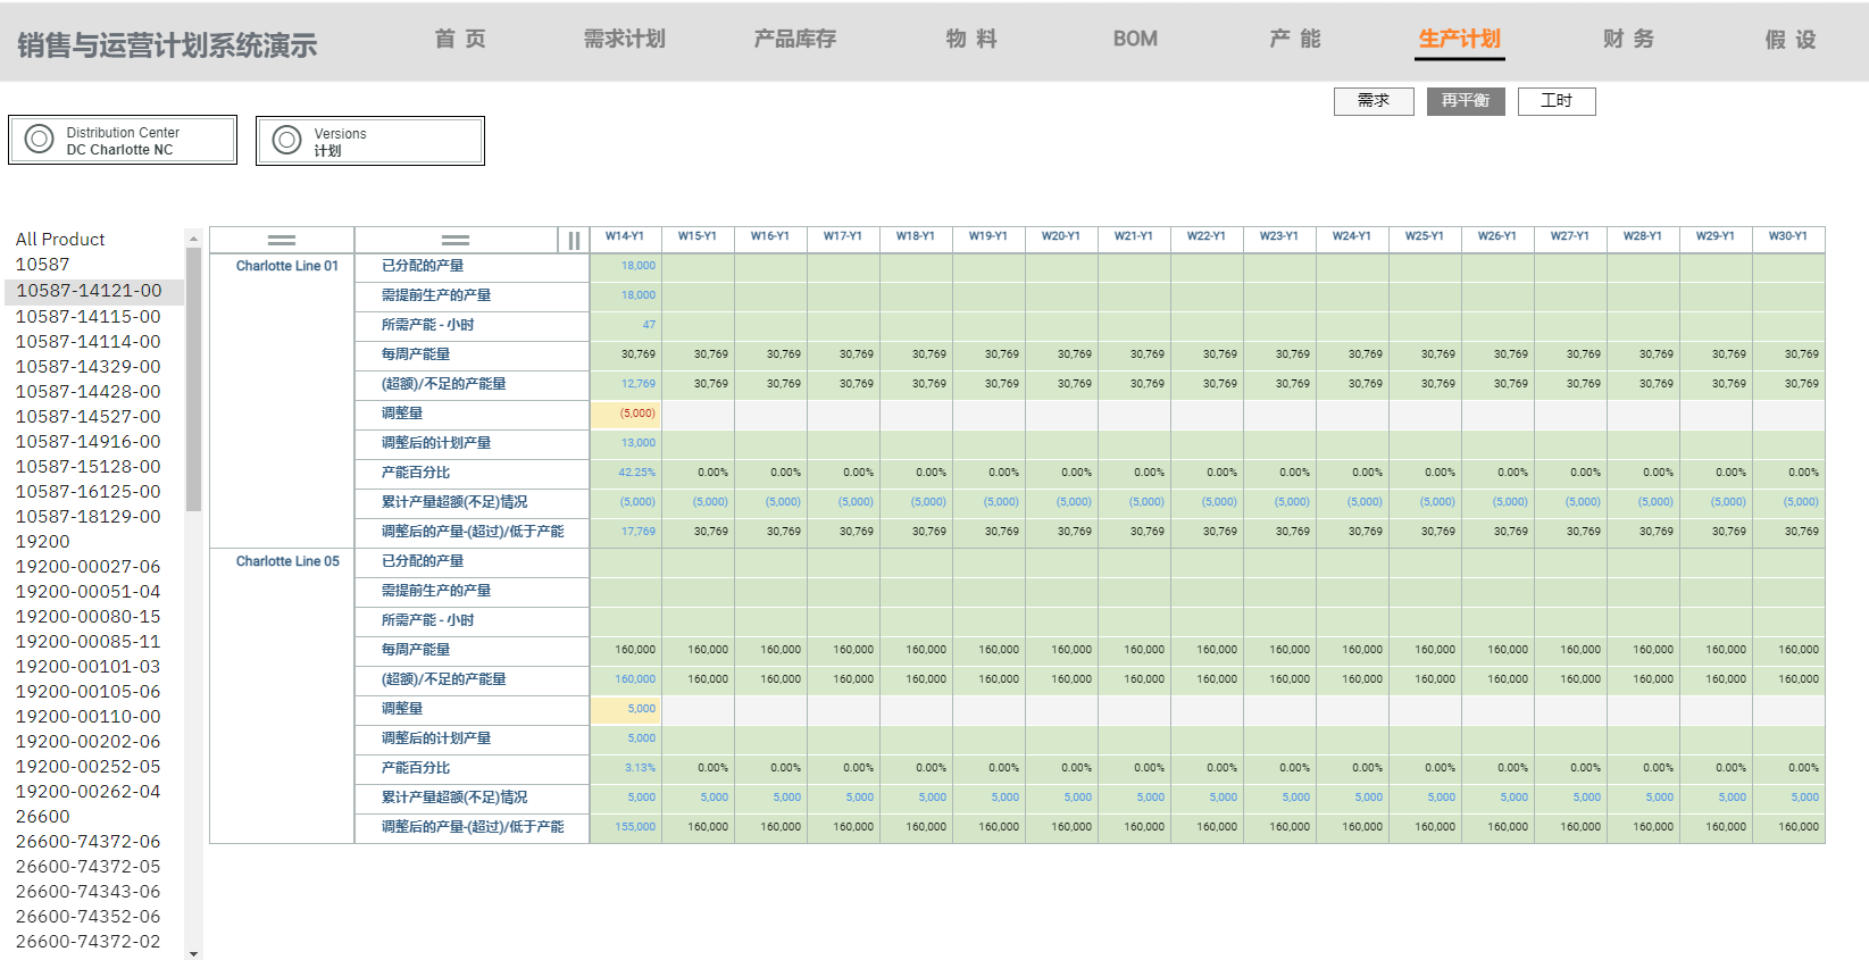Image resolution: width=1869 pixels, height=960 pixels.
Task: Click the W14-Y1 column header
Action: tap(626, 237)
